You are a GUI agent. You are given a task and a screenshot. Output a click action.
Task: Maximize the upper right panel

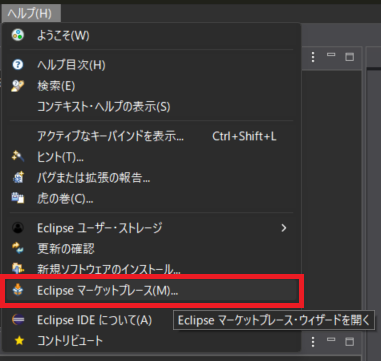point(349,57)
